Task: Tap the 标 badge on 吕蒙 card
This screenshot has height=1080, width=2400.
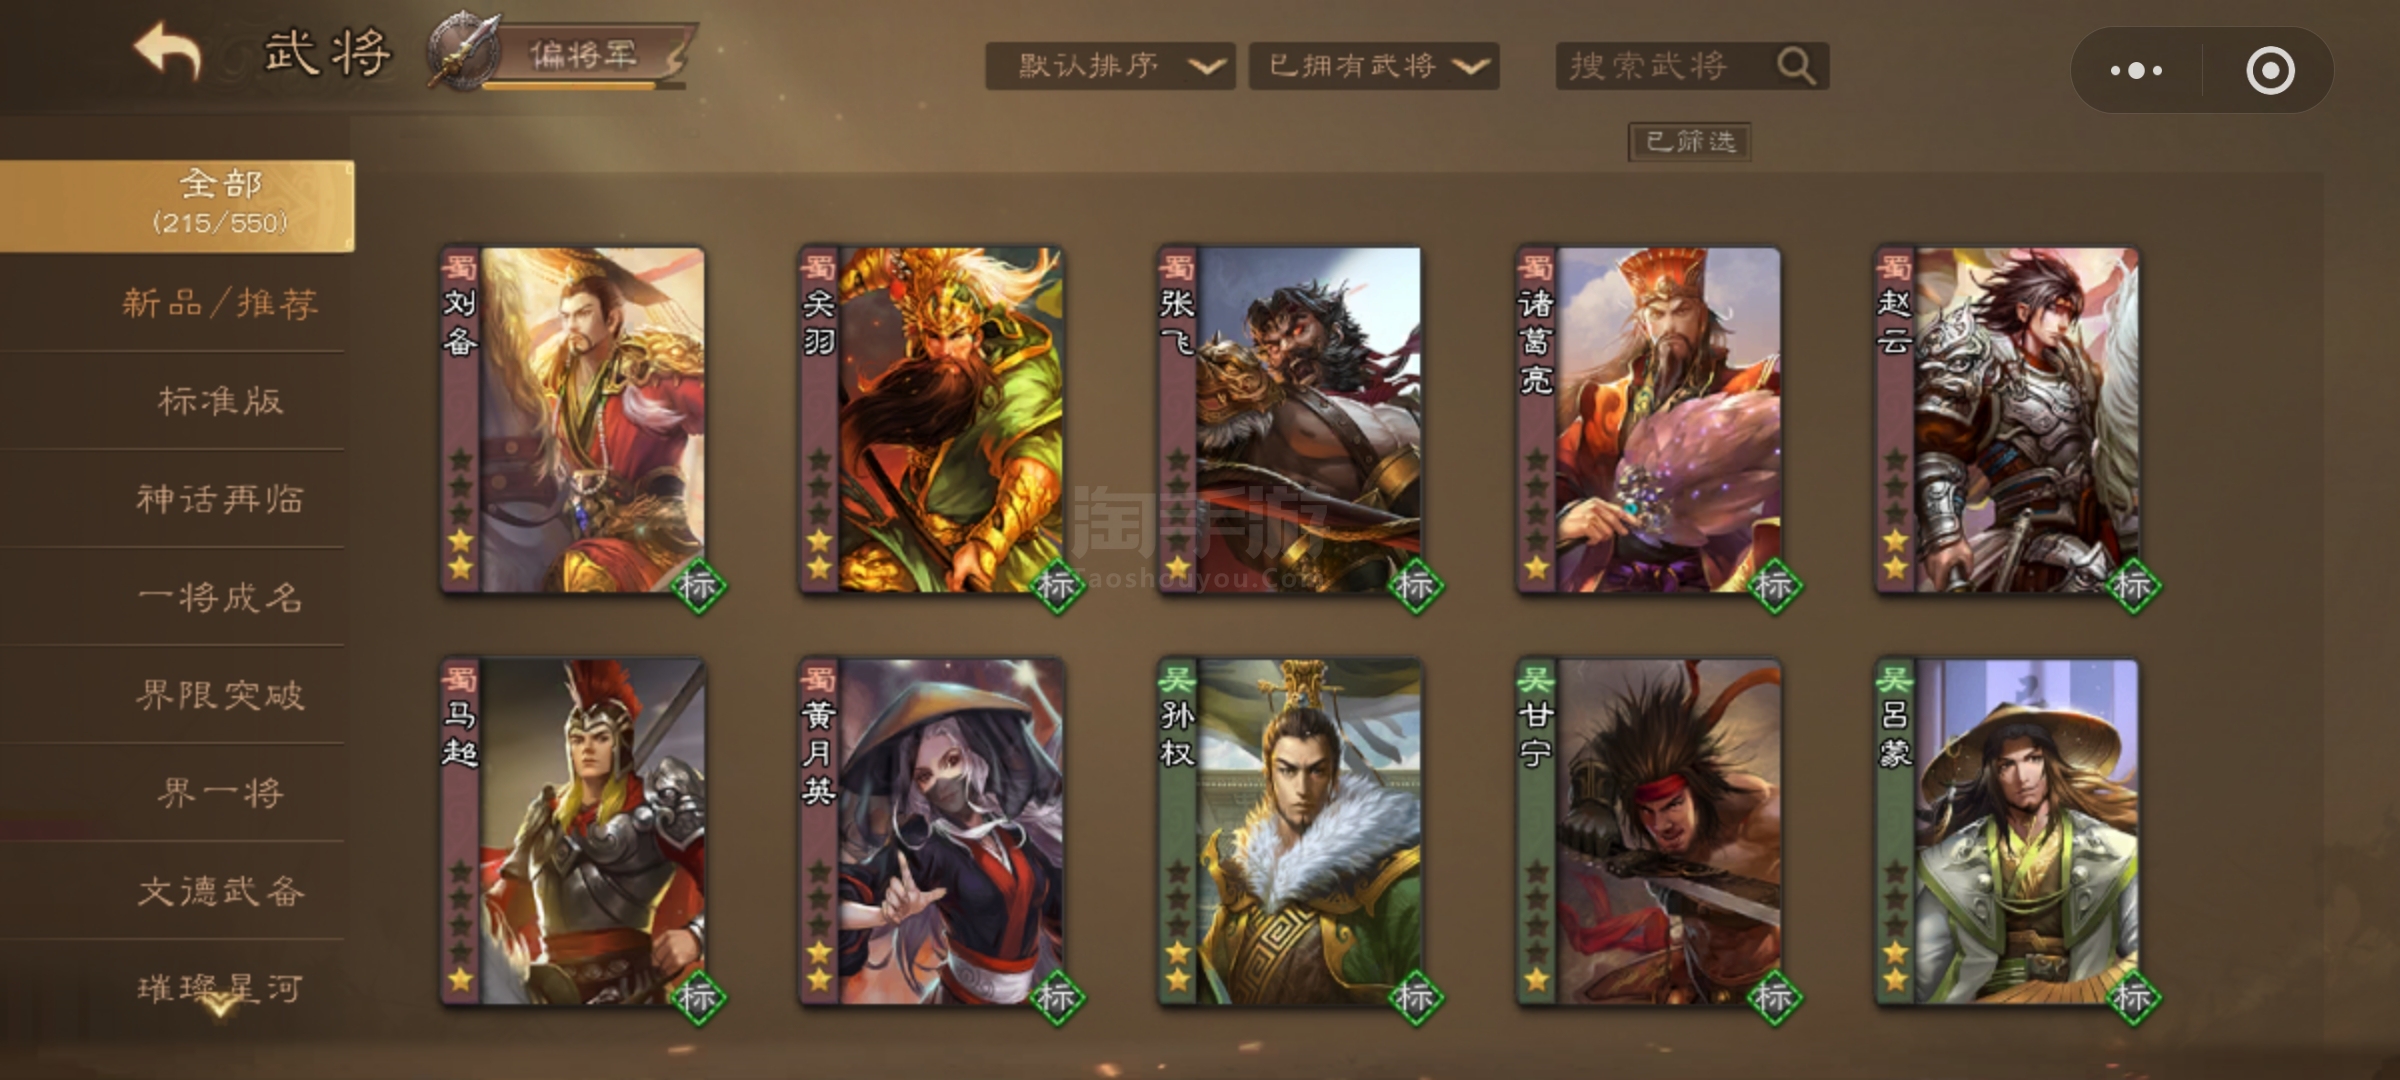Action: [x=2133, y=997]
